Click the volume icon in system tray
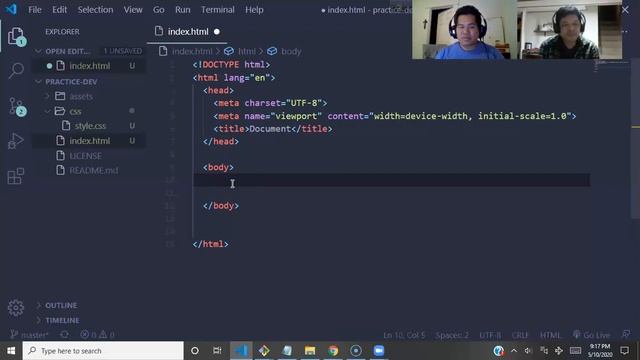 tap(528, 351)
